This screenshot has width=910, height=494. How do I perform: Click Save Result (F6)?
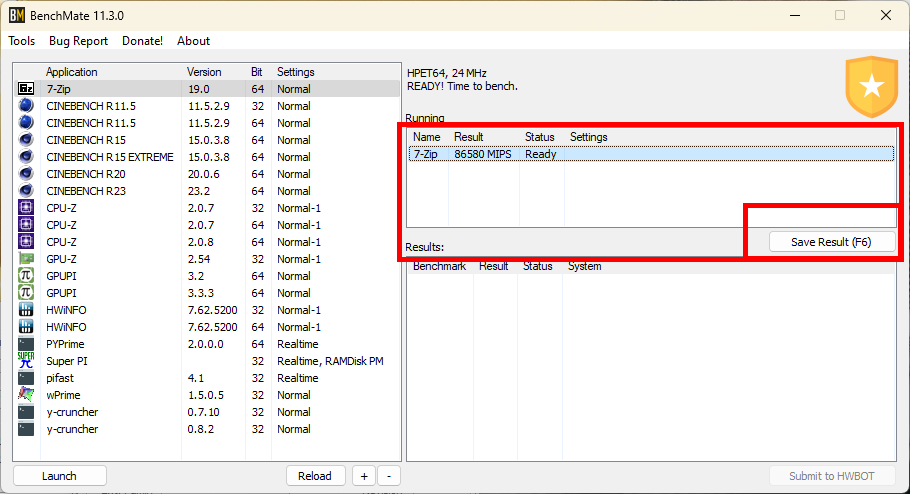[832, 242]
